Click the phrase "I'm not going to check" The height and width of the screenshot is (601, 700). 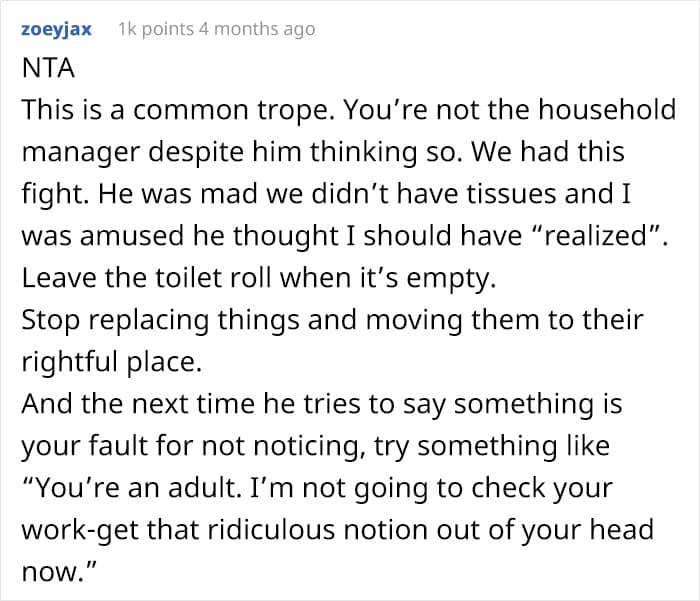440,490
